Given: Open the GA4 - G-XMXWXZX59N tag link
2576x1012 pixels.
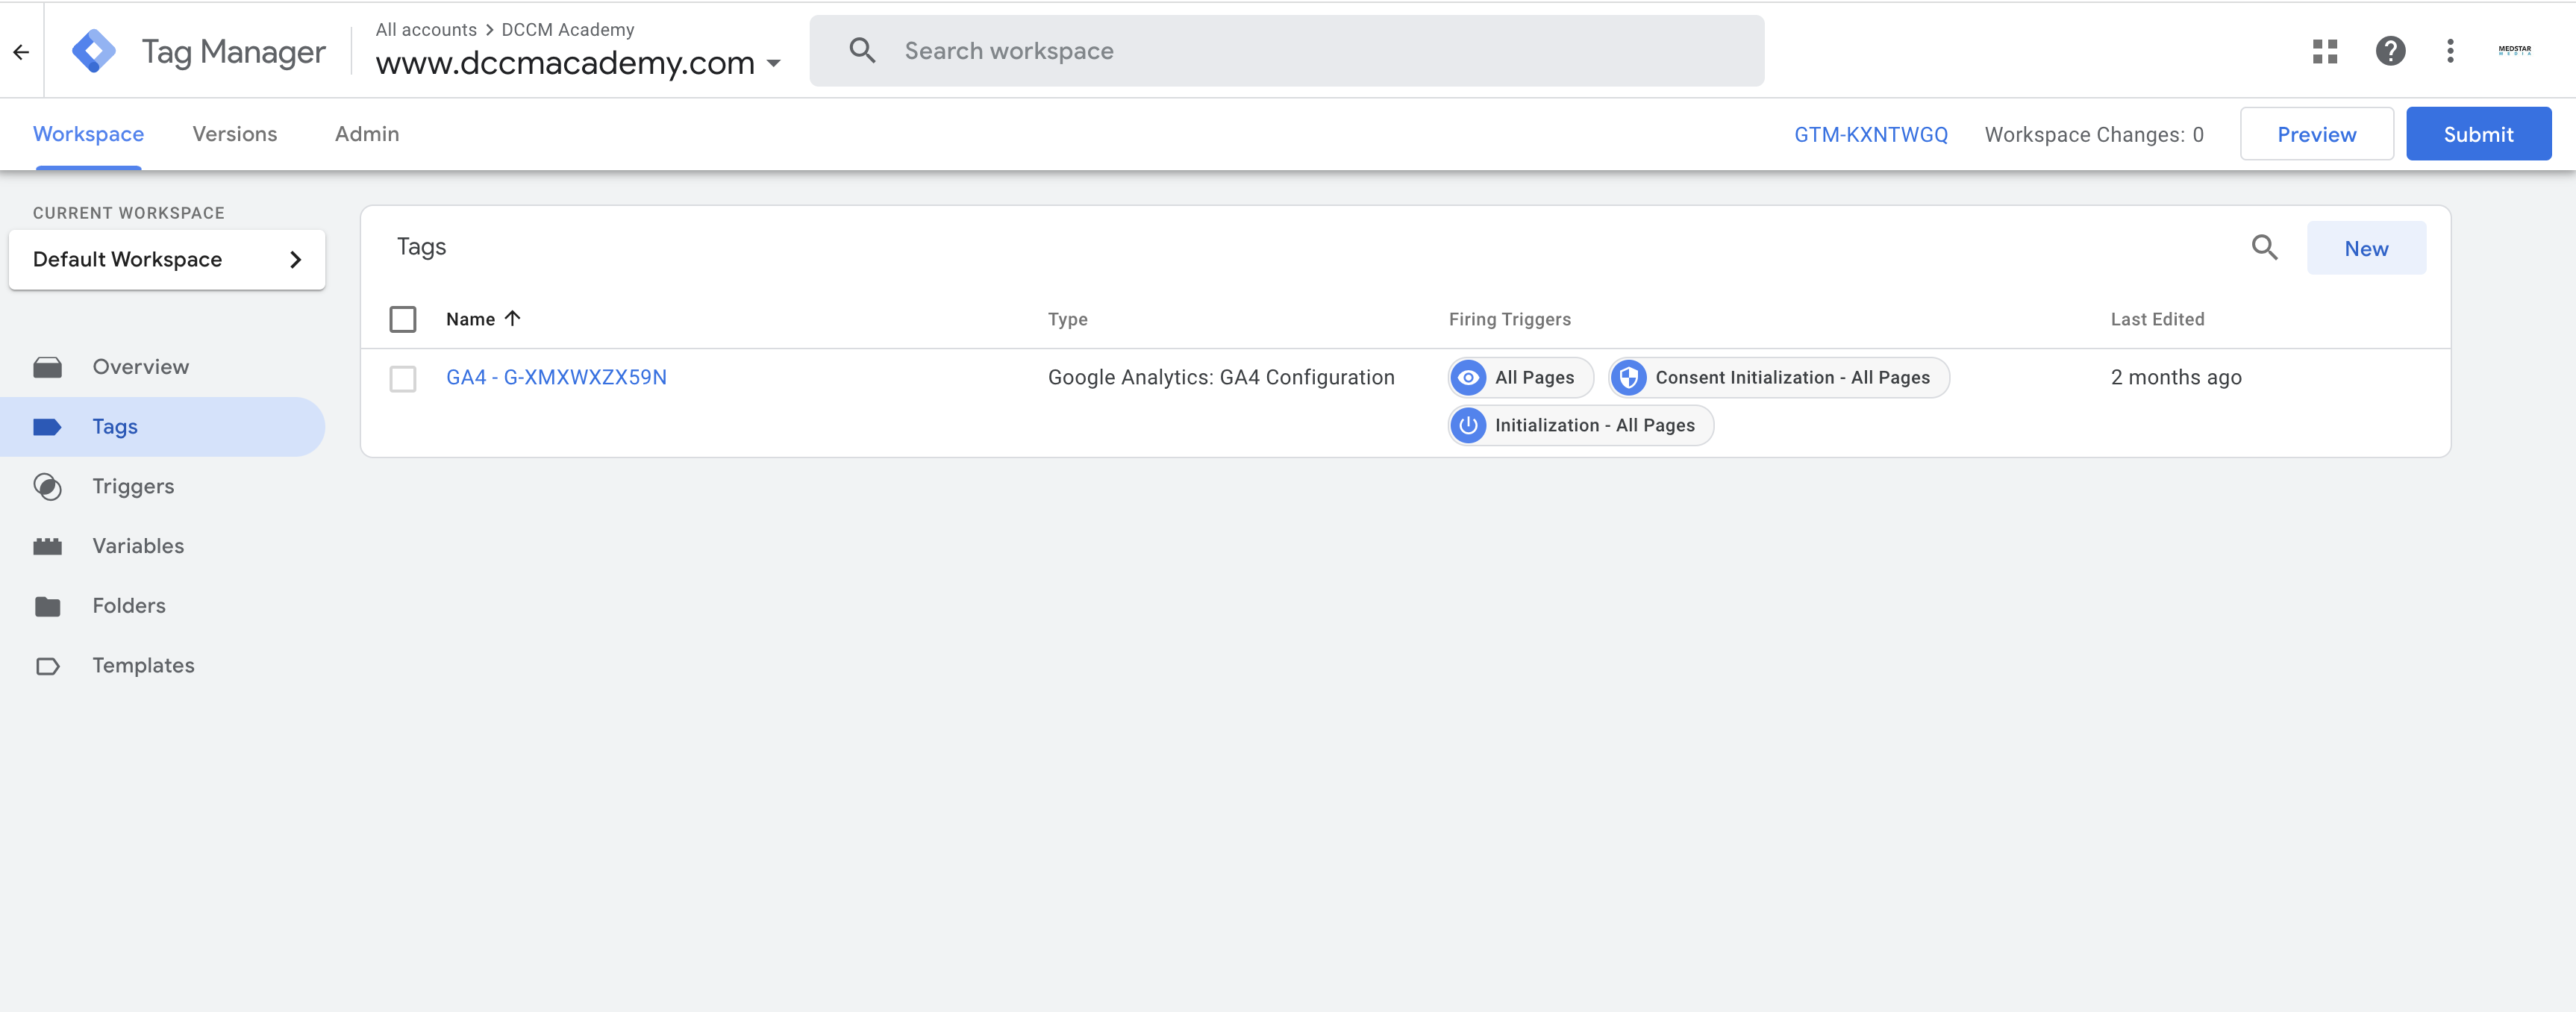Looking at the screenshot, I should [x=556, y=378].
